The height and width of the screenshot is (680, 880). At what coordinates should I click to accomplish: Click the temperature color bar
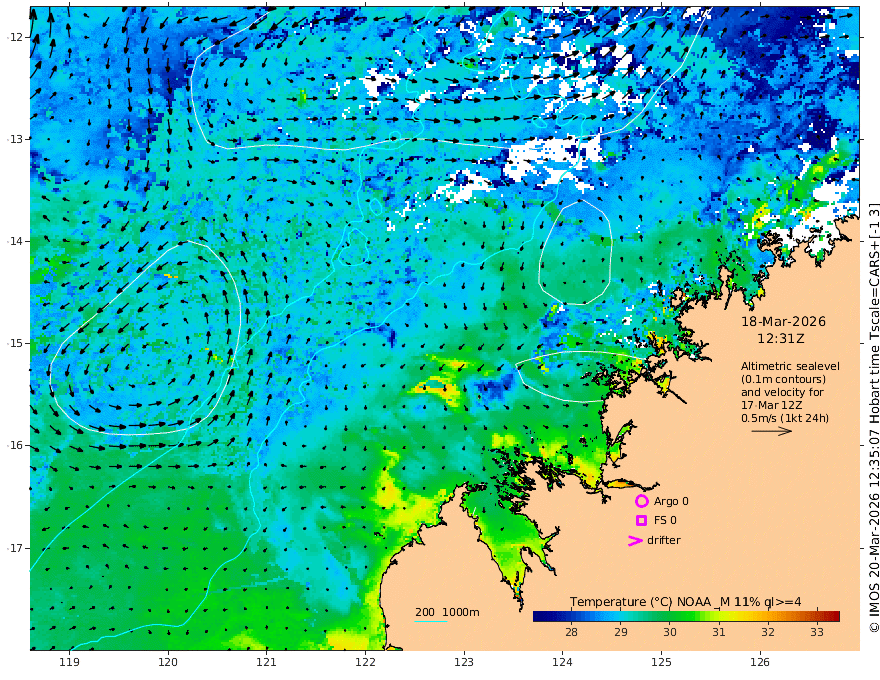pos(686,617)
